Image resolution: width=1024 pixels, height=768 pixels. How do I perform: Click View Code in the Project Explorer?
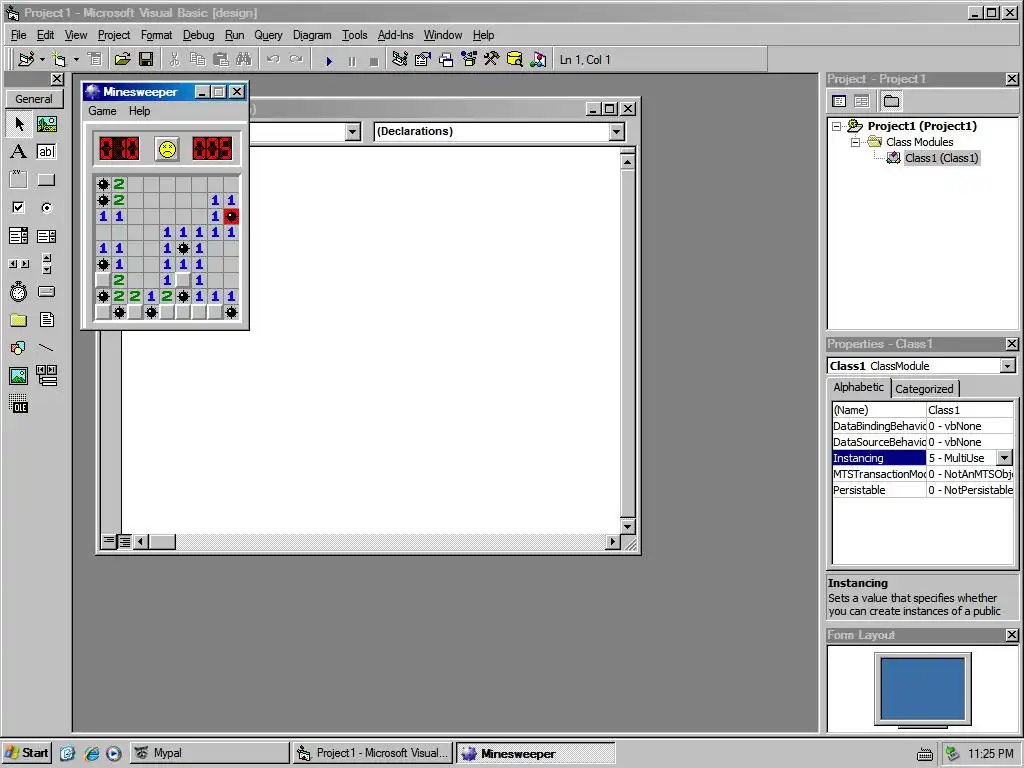839,101
